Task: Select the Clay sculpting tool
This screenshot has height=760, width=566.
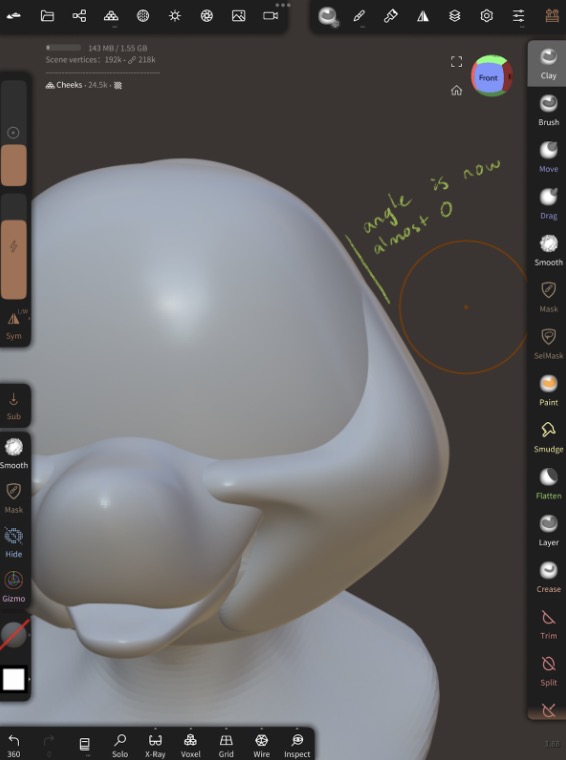Action: coord(548,63)
